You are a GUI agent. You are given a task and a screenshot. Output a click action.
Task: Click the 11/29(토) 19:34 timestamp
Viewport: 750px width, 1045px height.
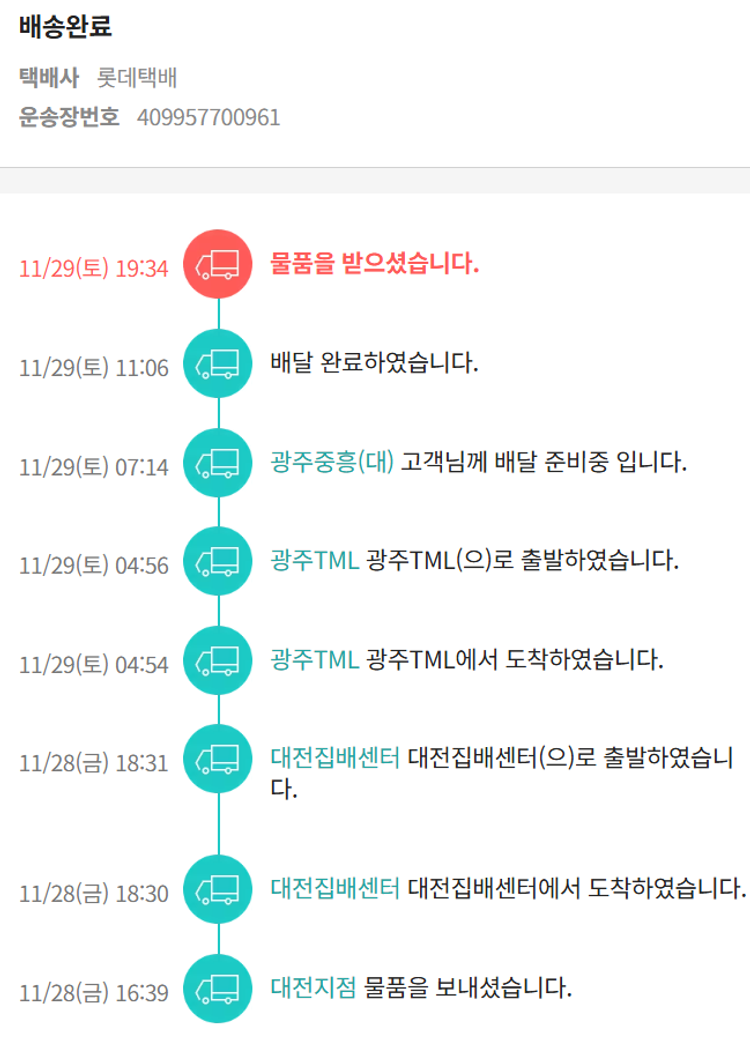click(x=94, y=269)
